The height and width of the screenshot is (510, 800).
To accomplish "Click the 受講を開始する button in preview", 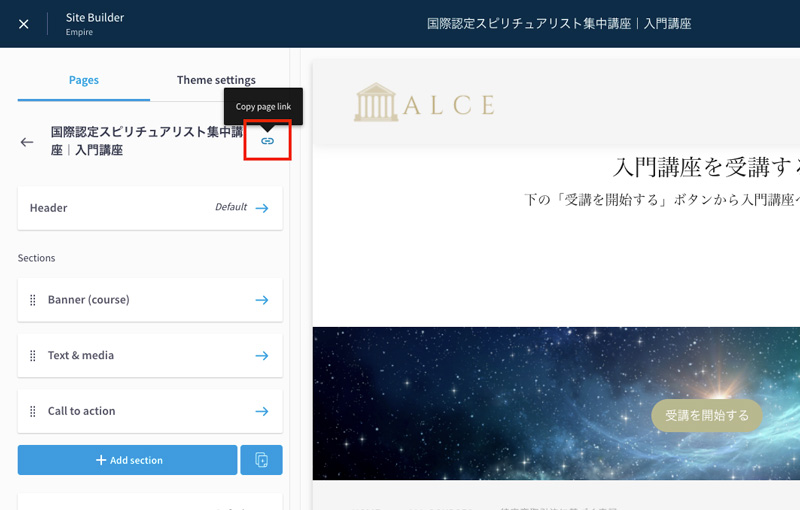I will 706,415.
